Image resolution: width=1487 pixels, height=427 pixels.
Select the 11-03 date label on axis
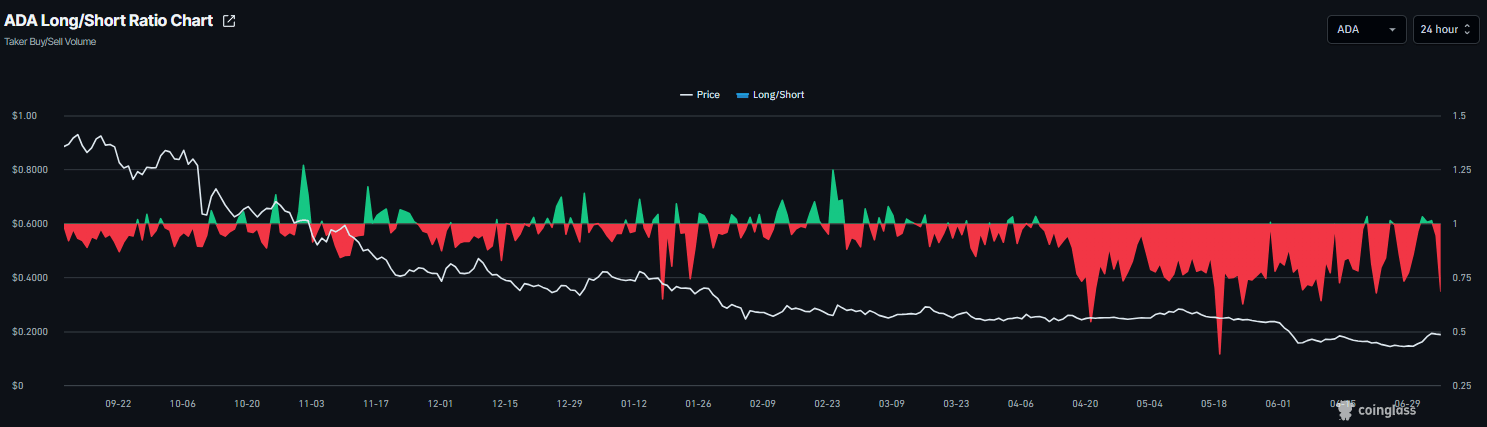pyautogui.click(x=311, y=404)
